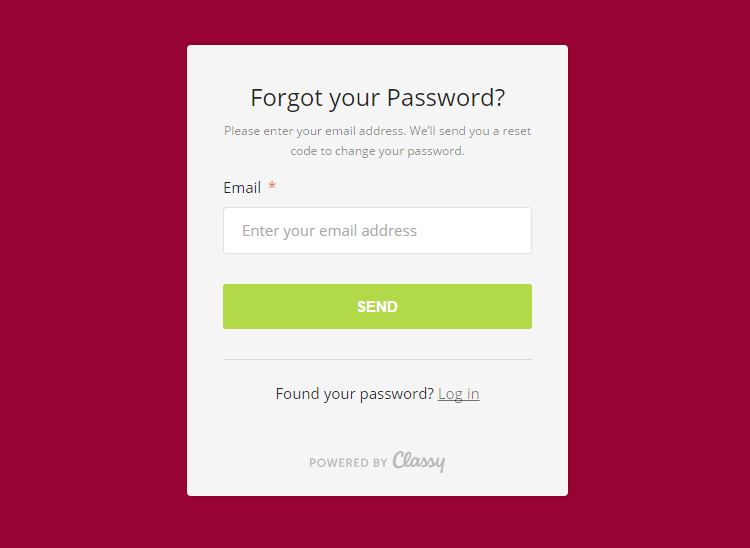Click the 'Enter your email address' placeholder text
This screenshot has width=750, height=548.
point(329,231)
